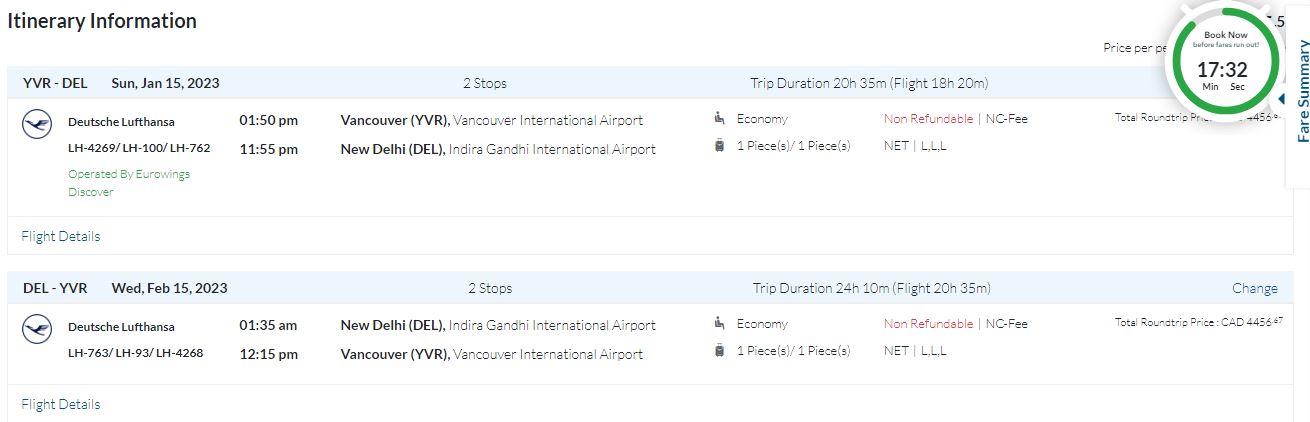Click the baggage icon on the return flight
Image resolution: width=1310 pixels, height=422 pixels.
[720, 350]
